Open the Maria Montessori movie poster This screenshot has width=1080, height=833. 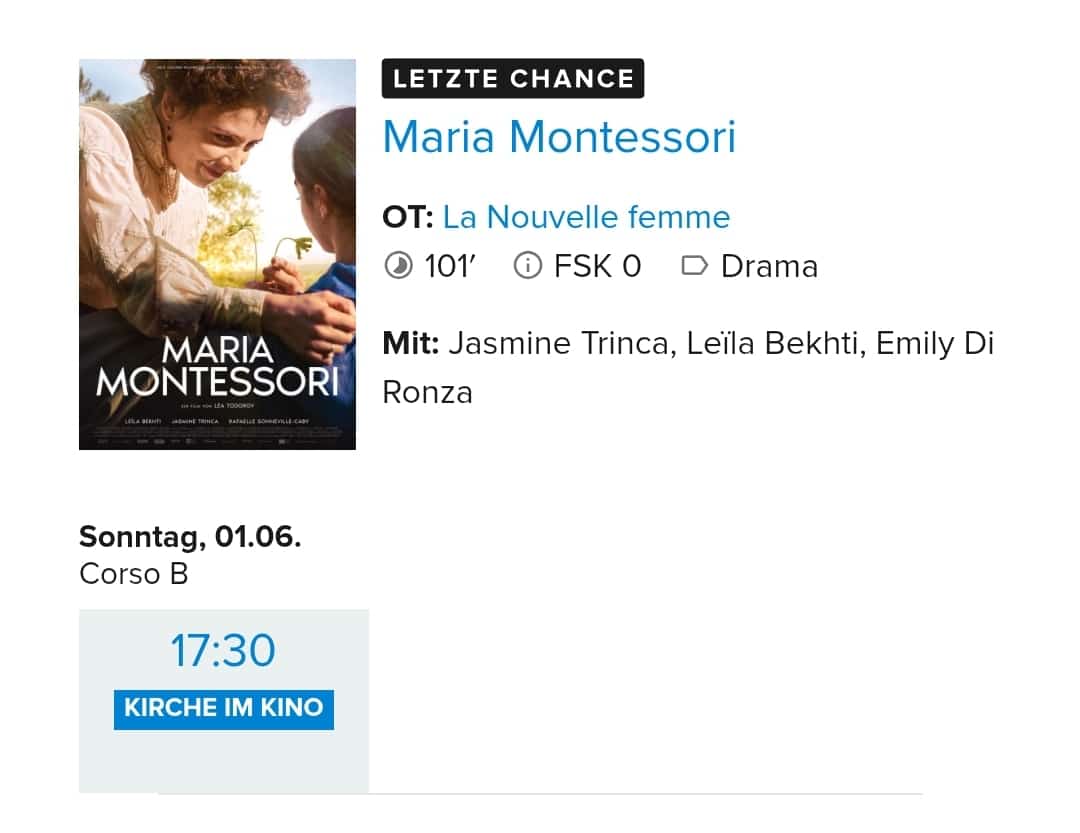tap(218, 254)
